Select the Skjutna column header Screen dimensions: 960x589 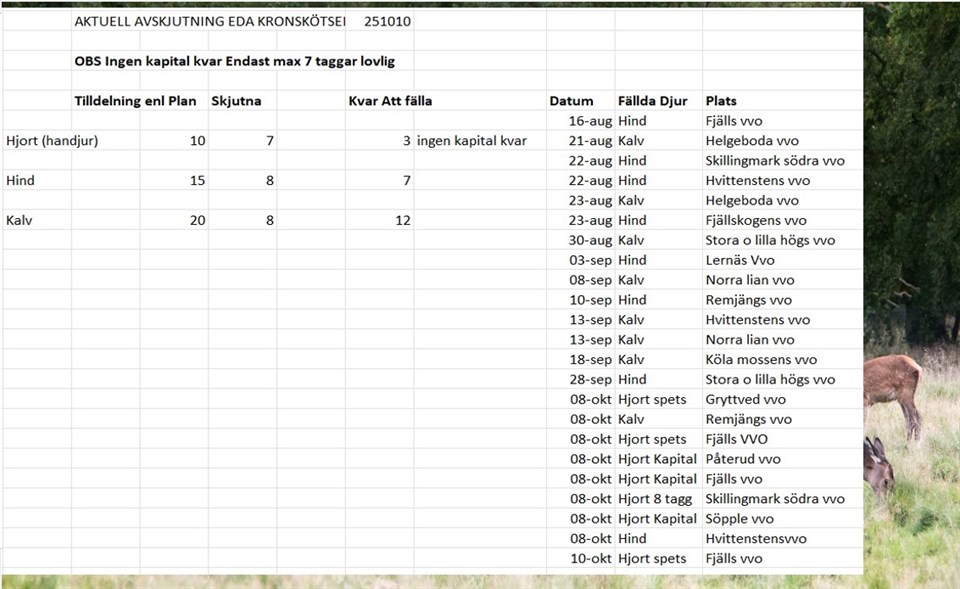236,101
